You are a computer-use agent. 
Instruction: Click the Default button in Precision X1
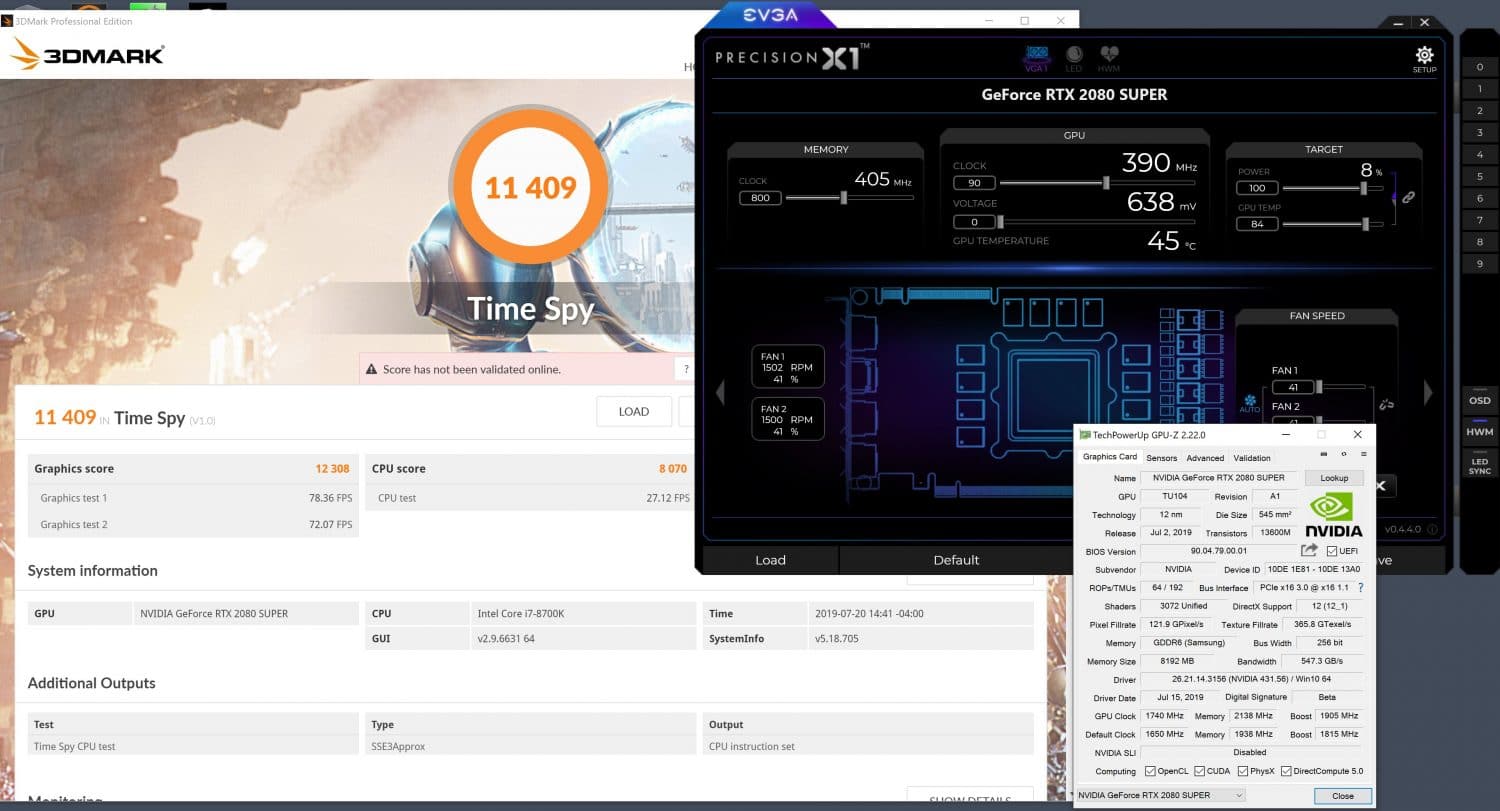(956, 560)
